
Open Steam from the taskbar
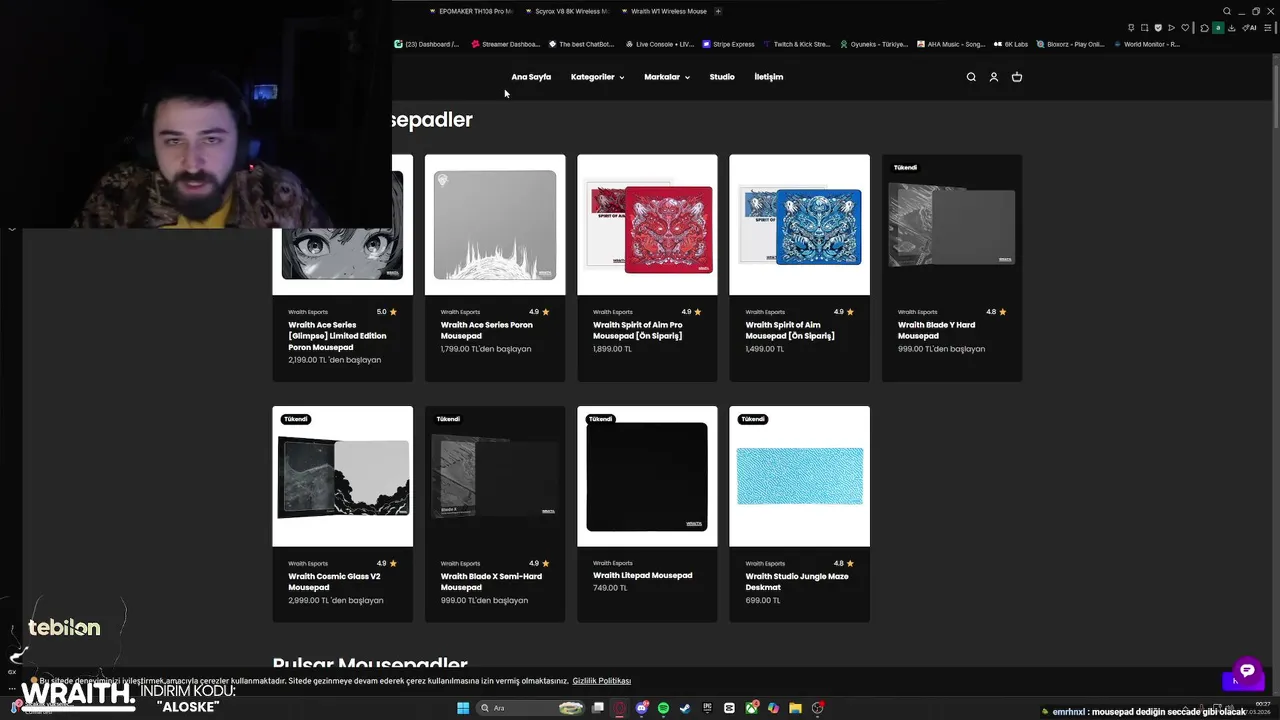[x=685, y=708]
